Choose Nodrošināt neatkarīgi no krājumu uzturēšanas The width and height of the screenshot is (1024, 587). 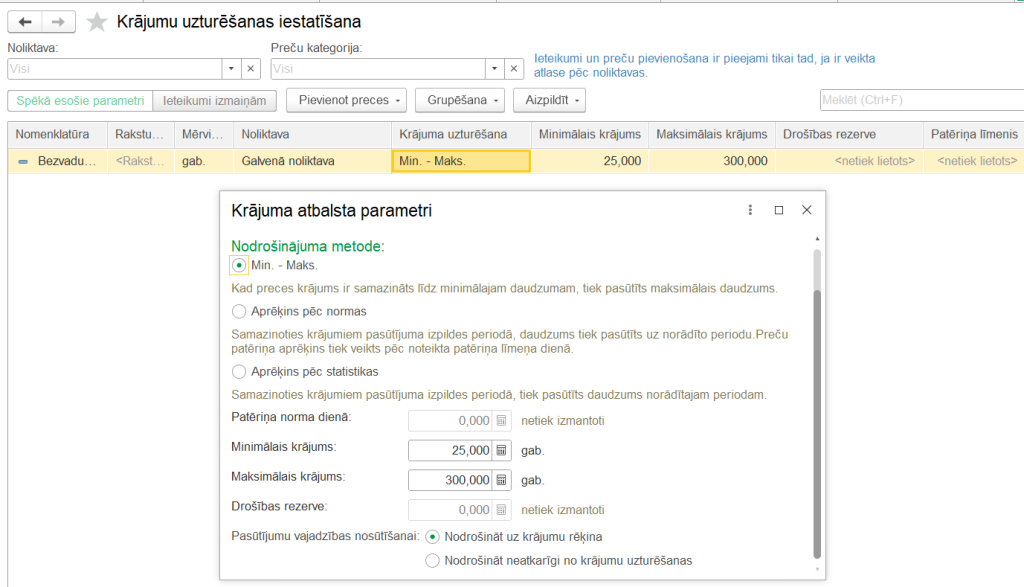coord(432,561)
